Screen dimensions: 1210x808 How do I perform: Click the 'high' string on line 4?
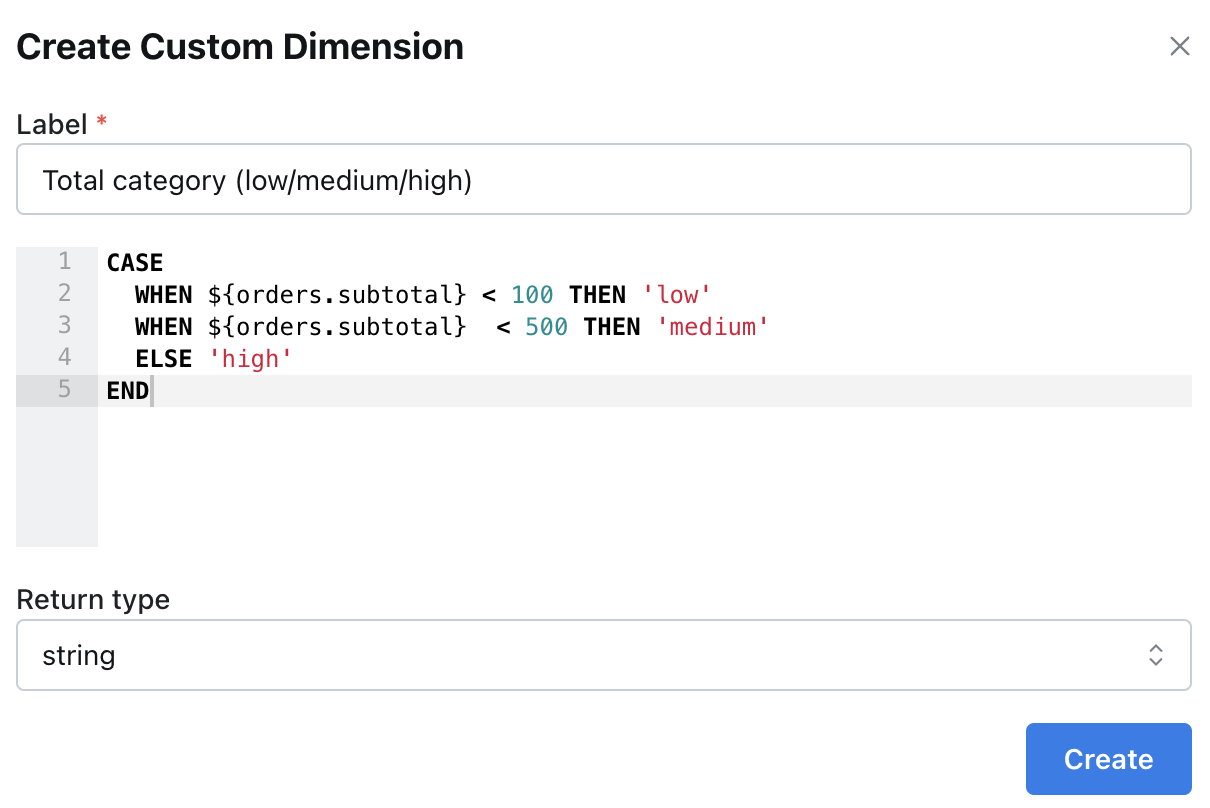249,359
